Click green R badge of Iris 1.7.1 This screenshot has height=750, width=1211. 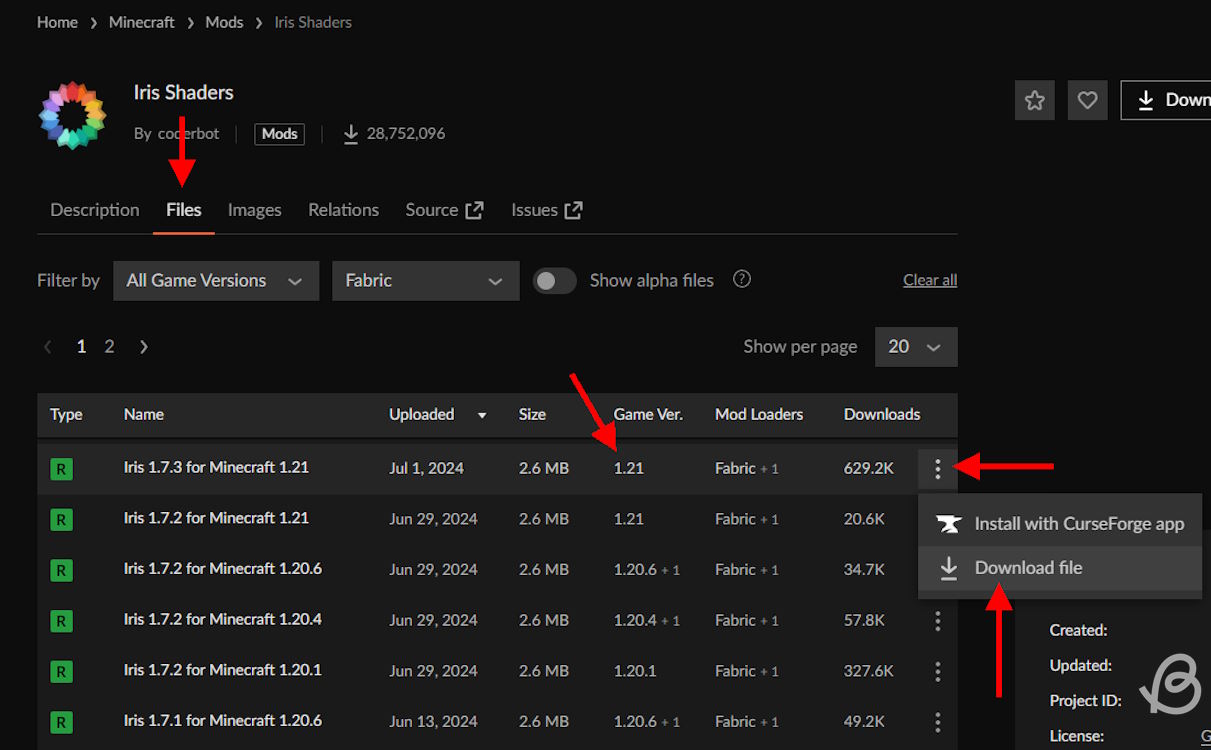click(x=61, y=722)
